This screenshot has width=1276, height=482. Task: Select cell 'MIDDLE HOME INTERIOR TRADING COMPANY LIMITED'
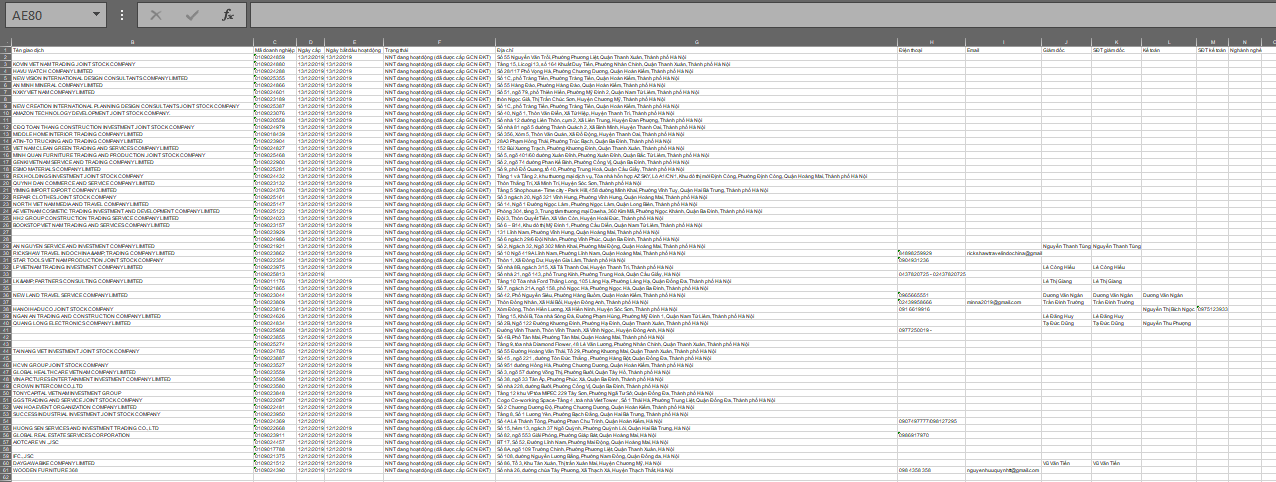[132, 135]
